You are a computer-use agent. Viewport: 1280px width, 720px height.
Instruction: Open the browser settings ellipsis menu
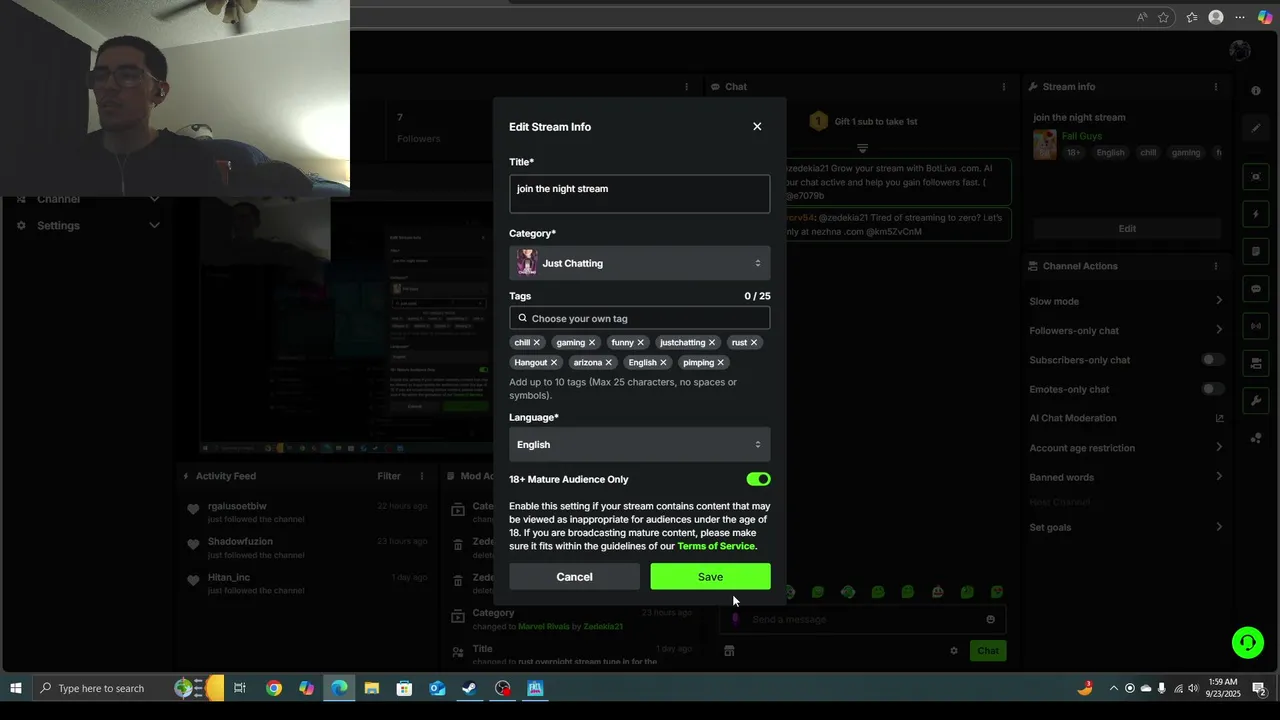(x=1240, y=17)
